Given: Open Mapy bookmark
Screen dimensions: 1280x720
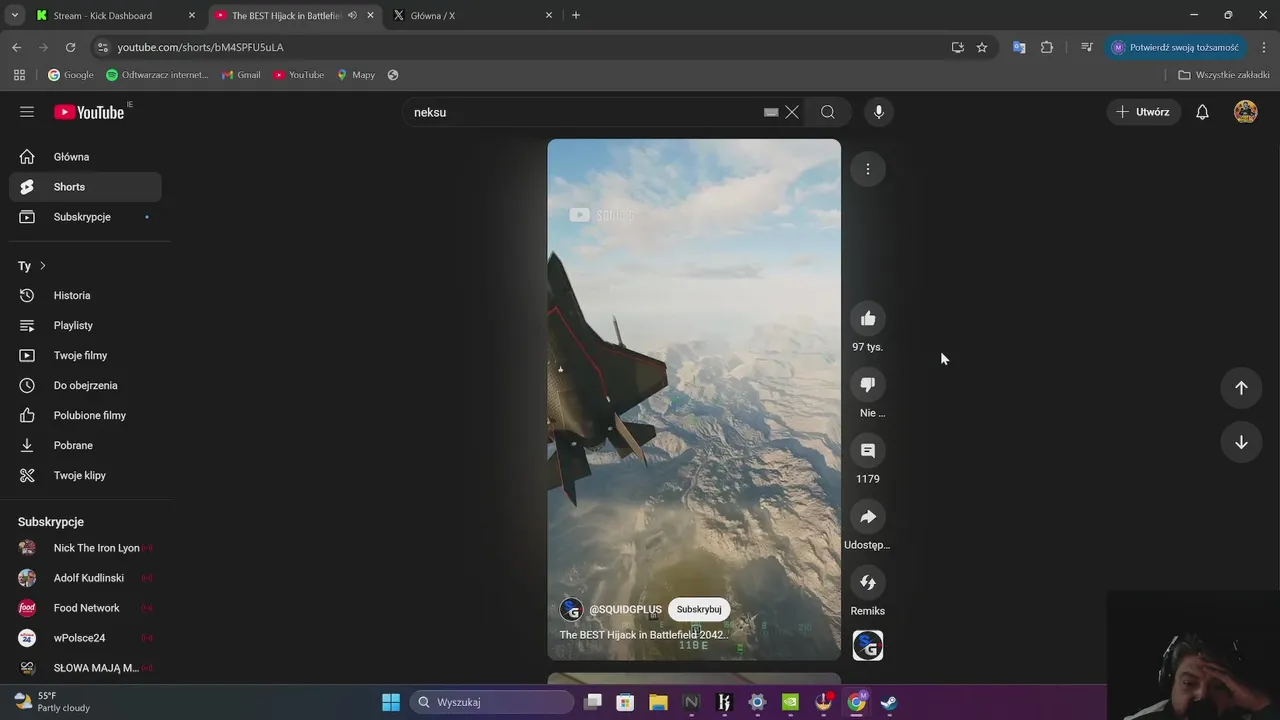Looking at the screenshot, I should [356, 75].
